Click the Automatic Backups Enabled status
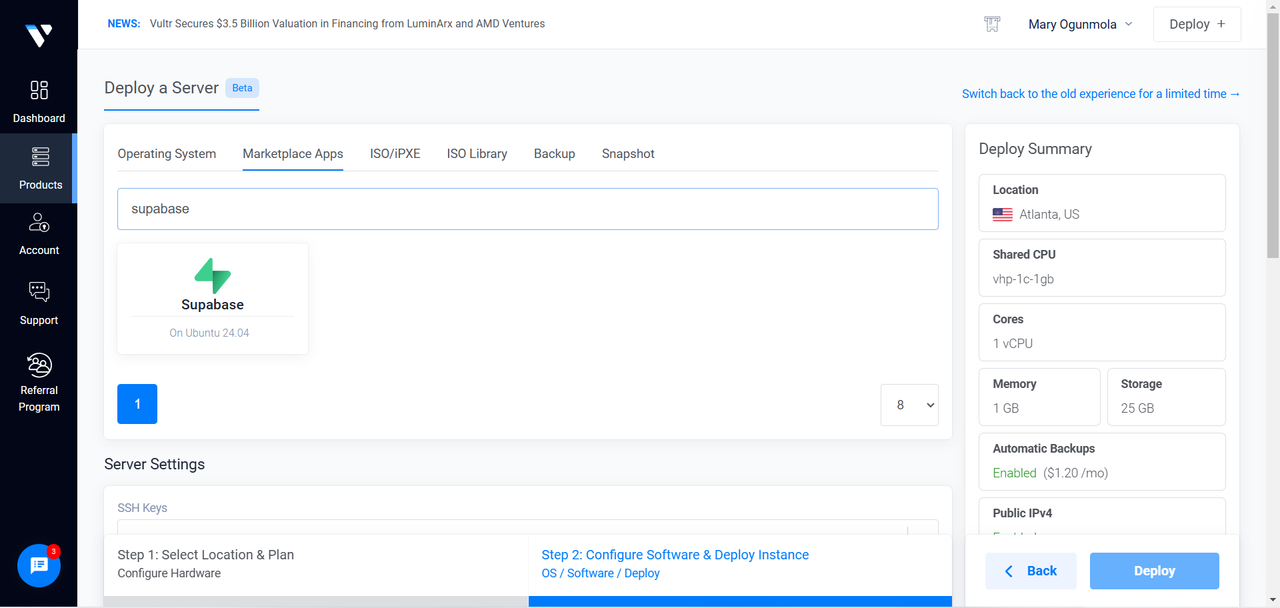Screen dimensions: 1280x608 point(1015,473)
